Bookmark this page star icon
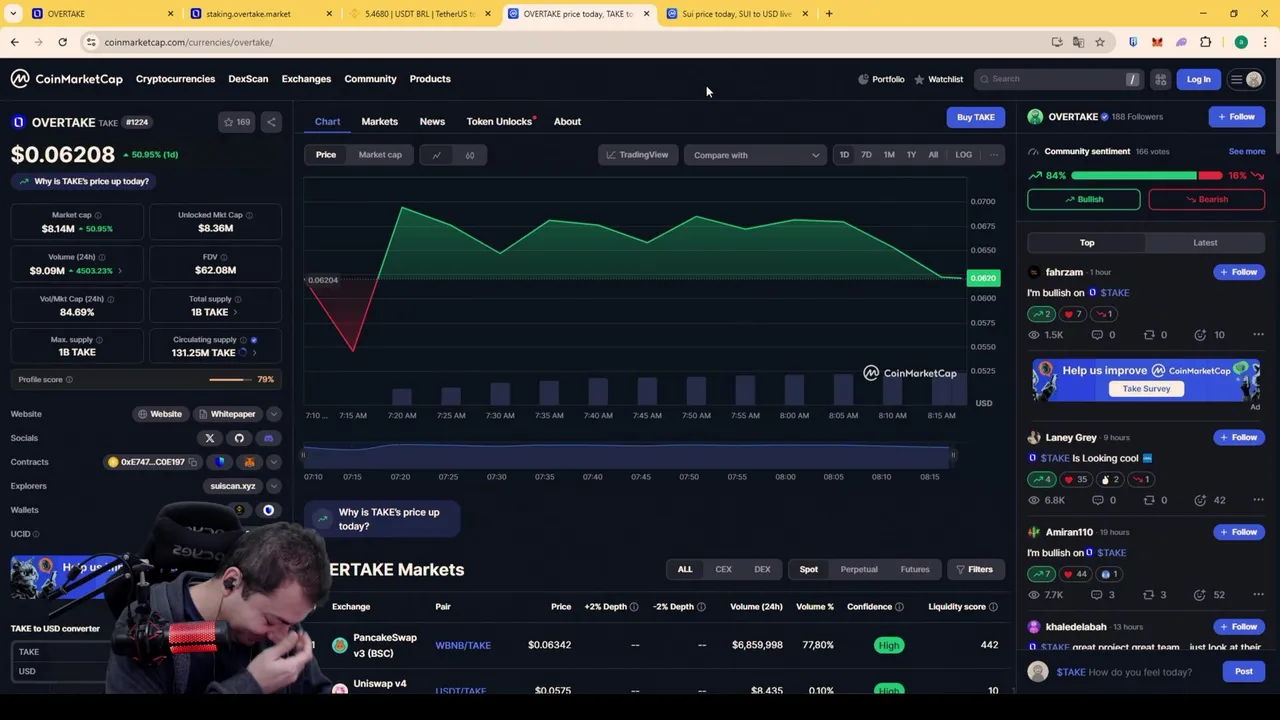This screenshot has width=1280, height=720. pos(1100,42)
